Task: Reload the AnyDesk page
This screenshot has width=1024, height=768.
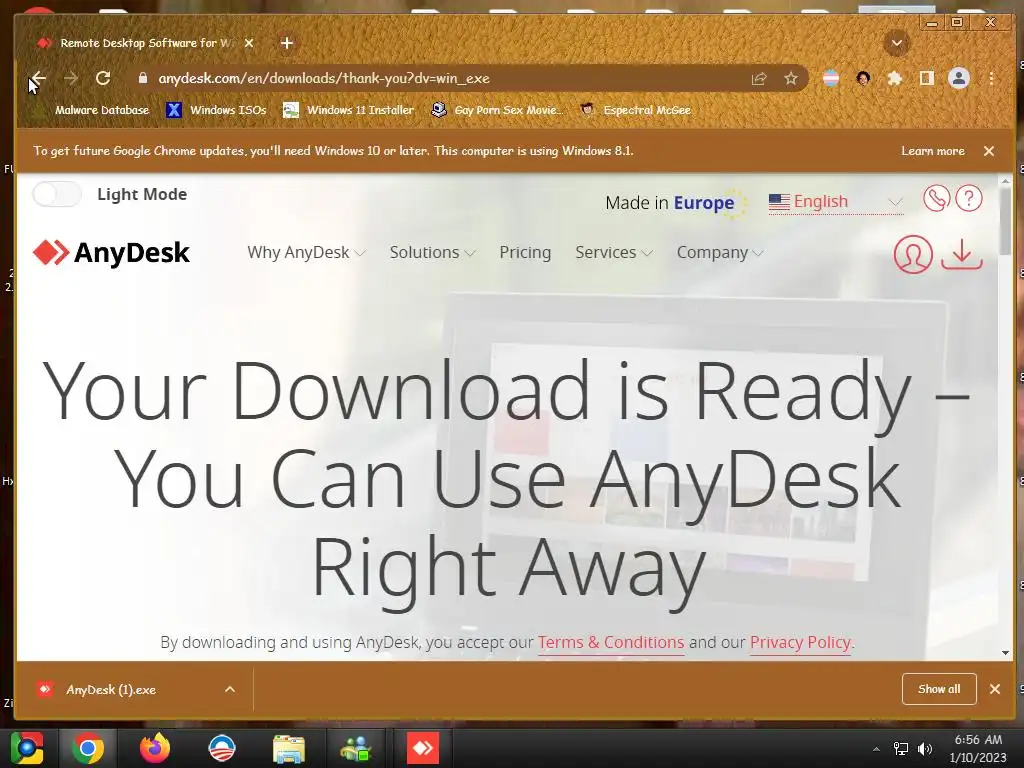Action: tap(103, 79)
